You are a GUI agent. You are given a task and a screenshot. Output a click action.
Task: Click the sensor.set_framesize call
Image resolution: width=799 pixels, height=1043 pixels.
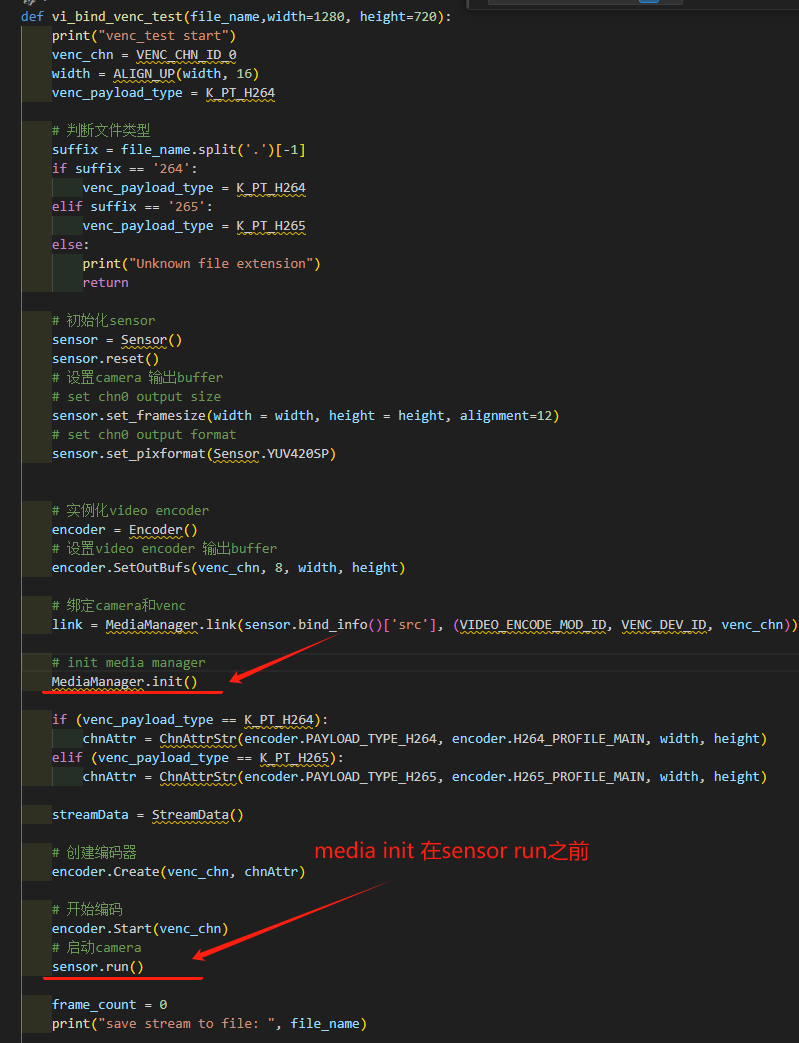point(128,416)
